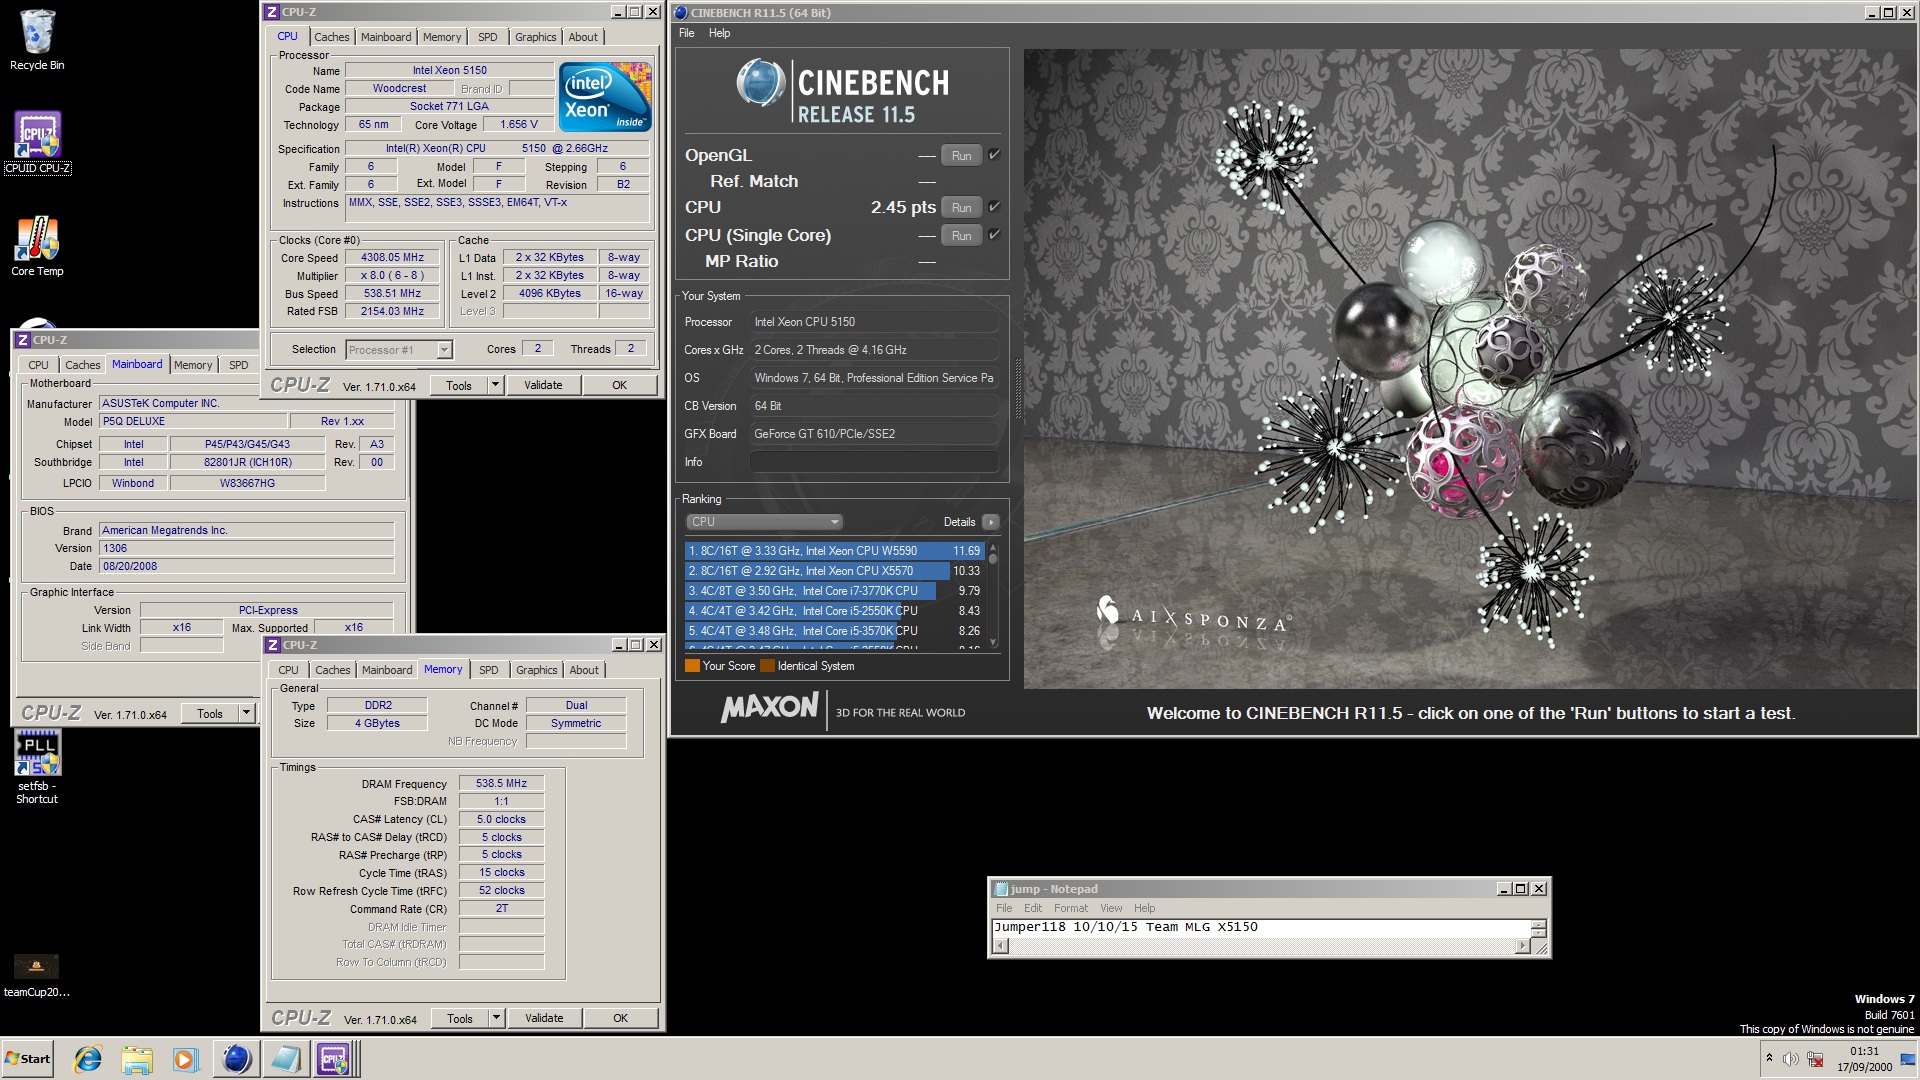Image resolution: width=1920 pixels, height=1080 pixels.
Task: Show hidden system tray icons
Action: click(x=1769, y=1058)
